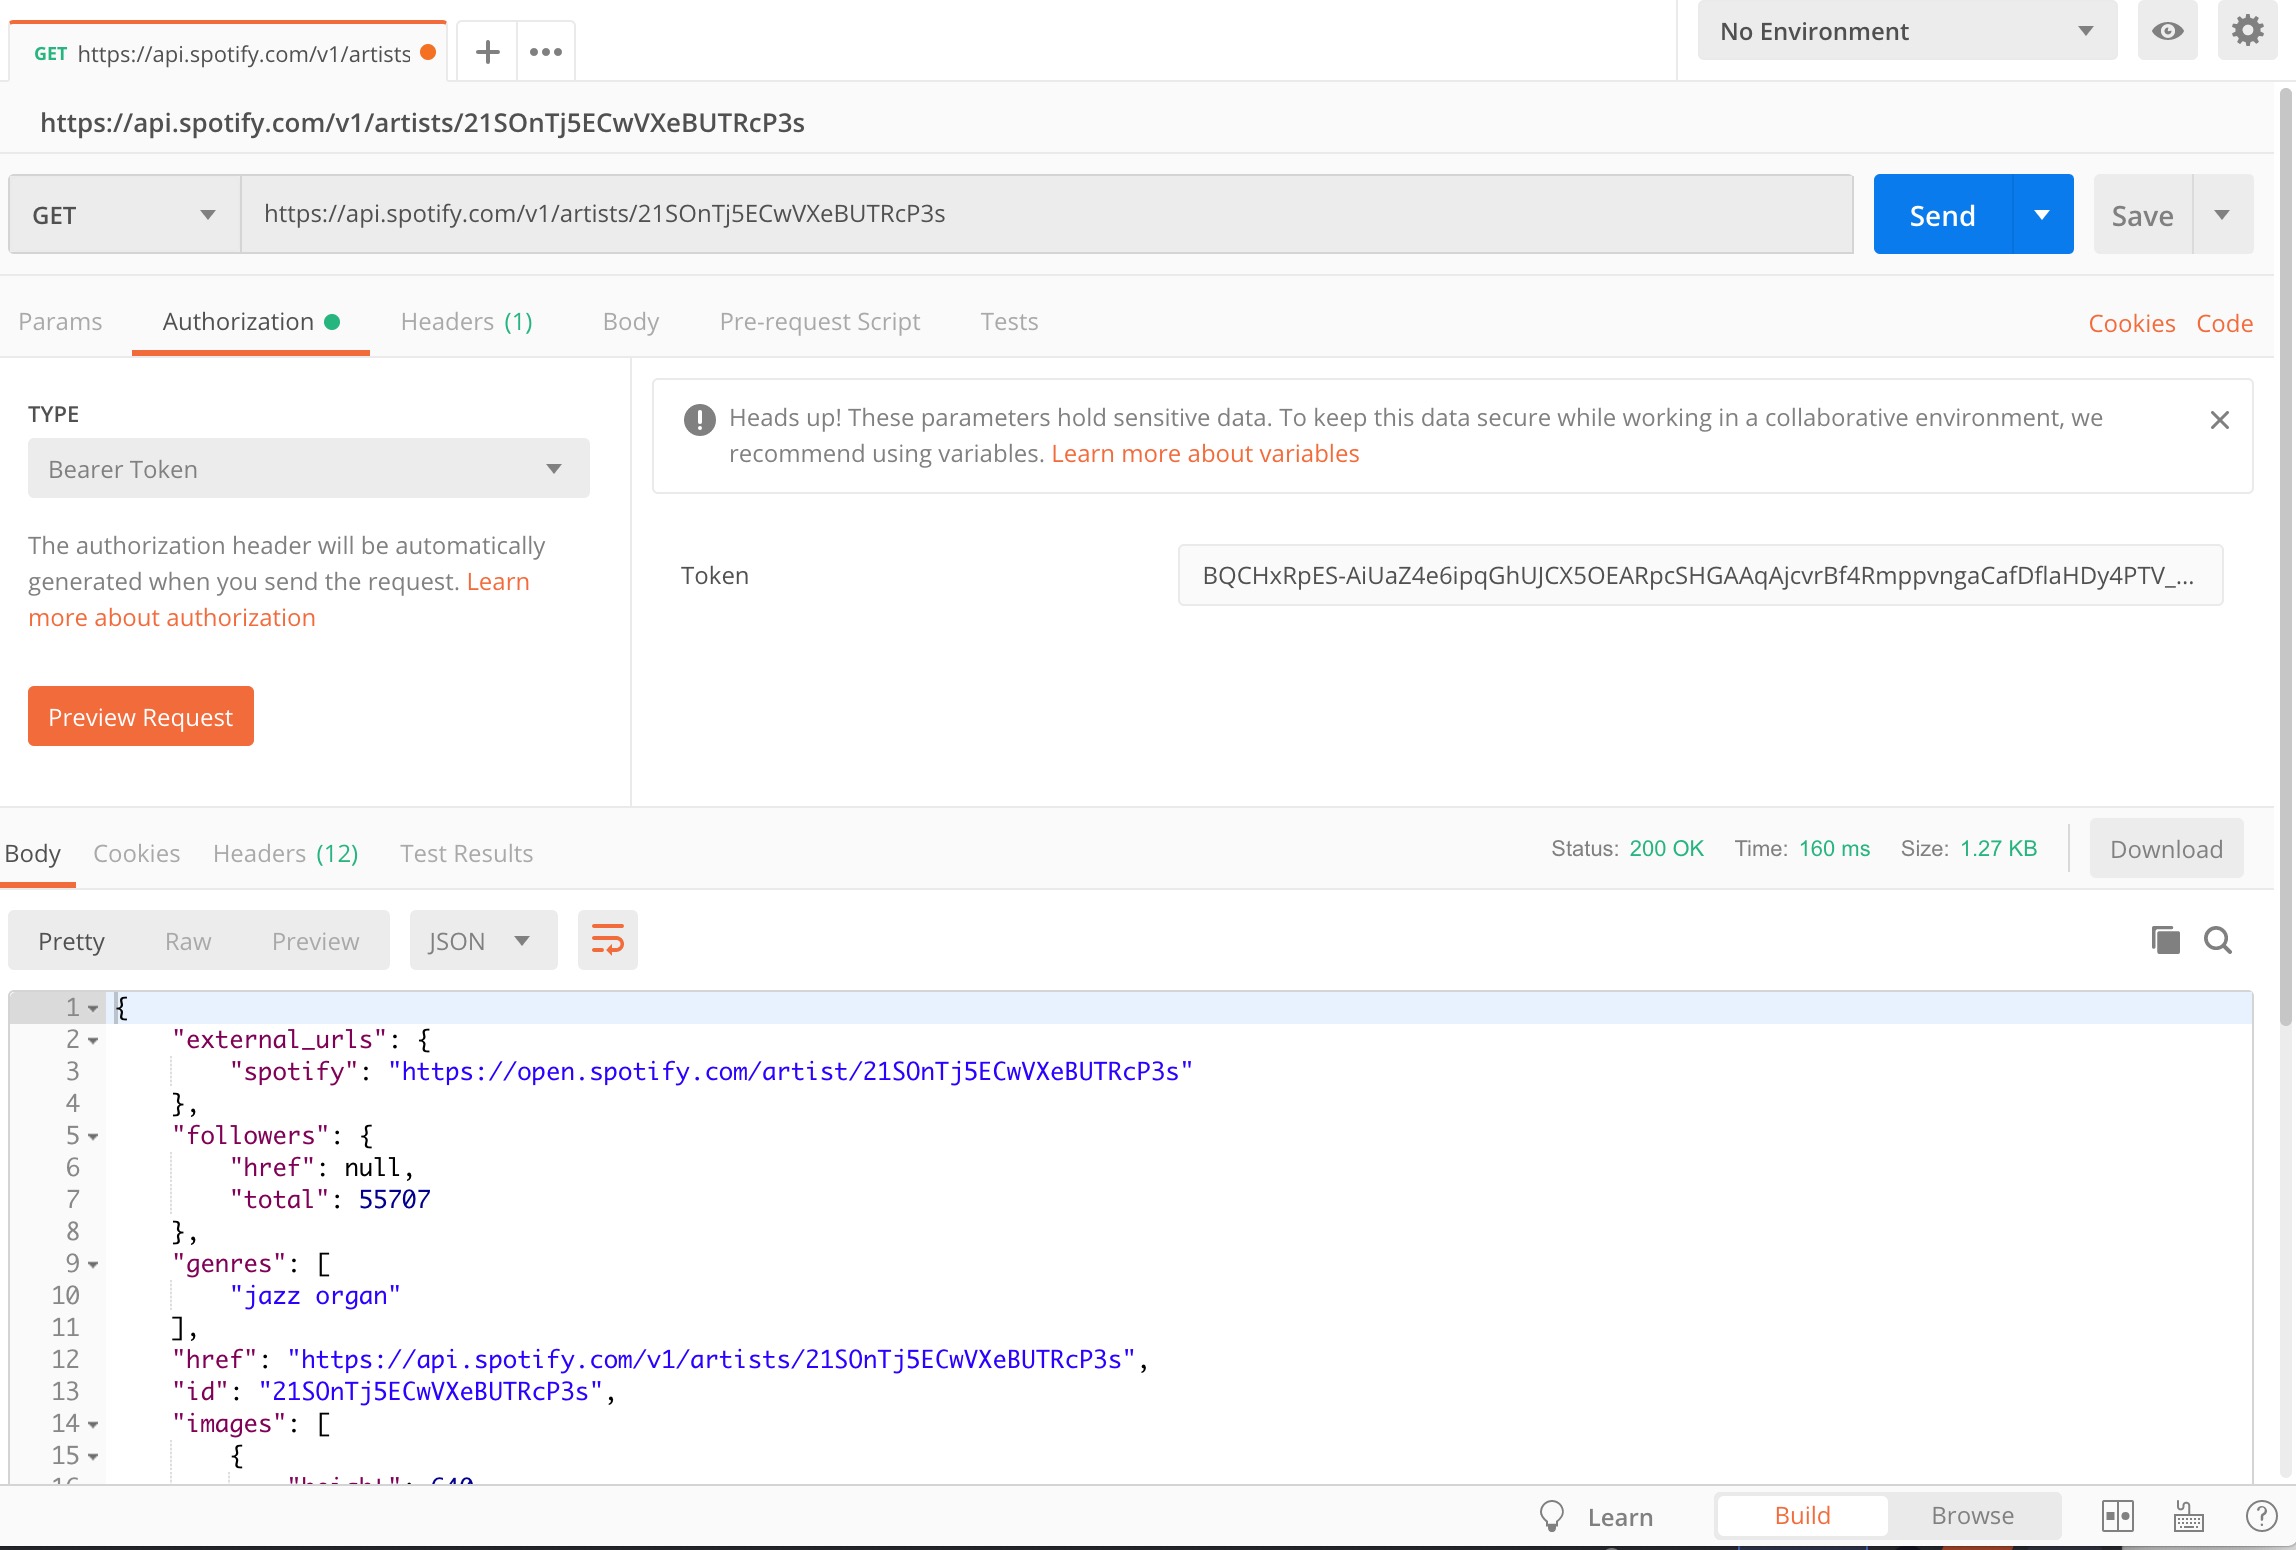Switch to Build mode
Viewport: 2296px width, 1550px height.
coord(1802,1516)
